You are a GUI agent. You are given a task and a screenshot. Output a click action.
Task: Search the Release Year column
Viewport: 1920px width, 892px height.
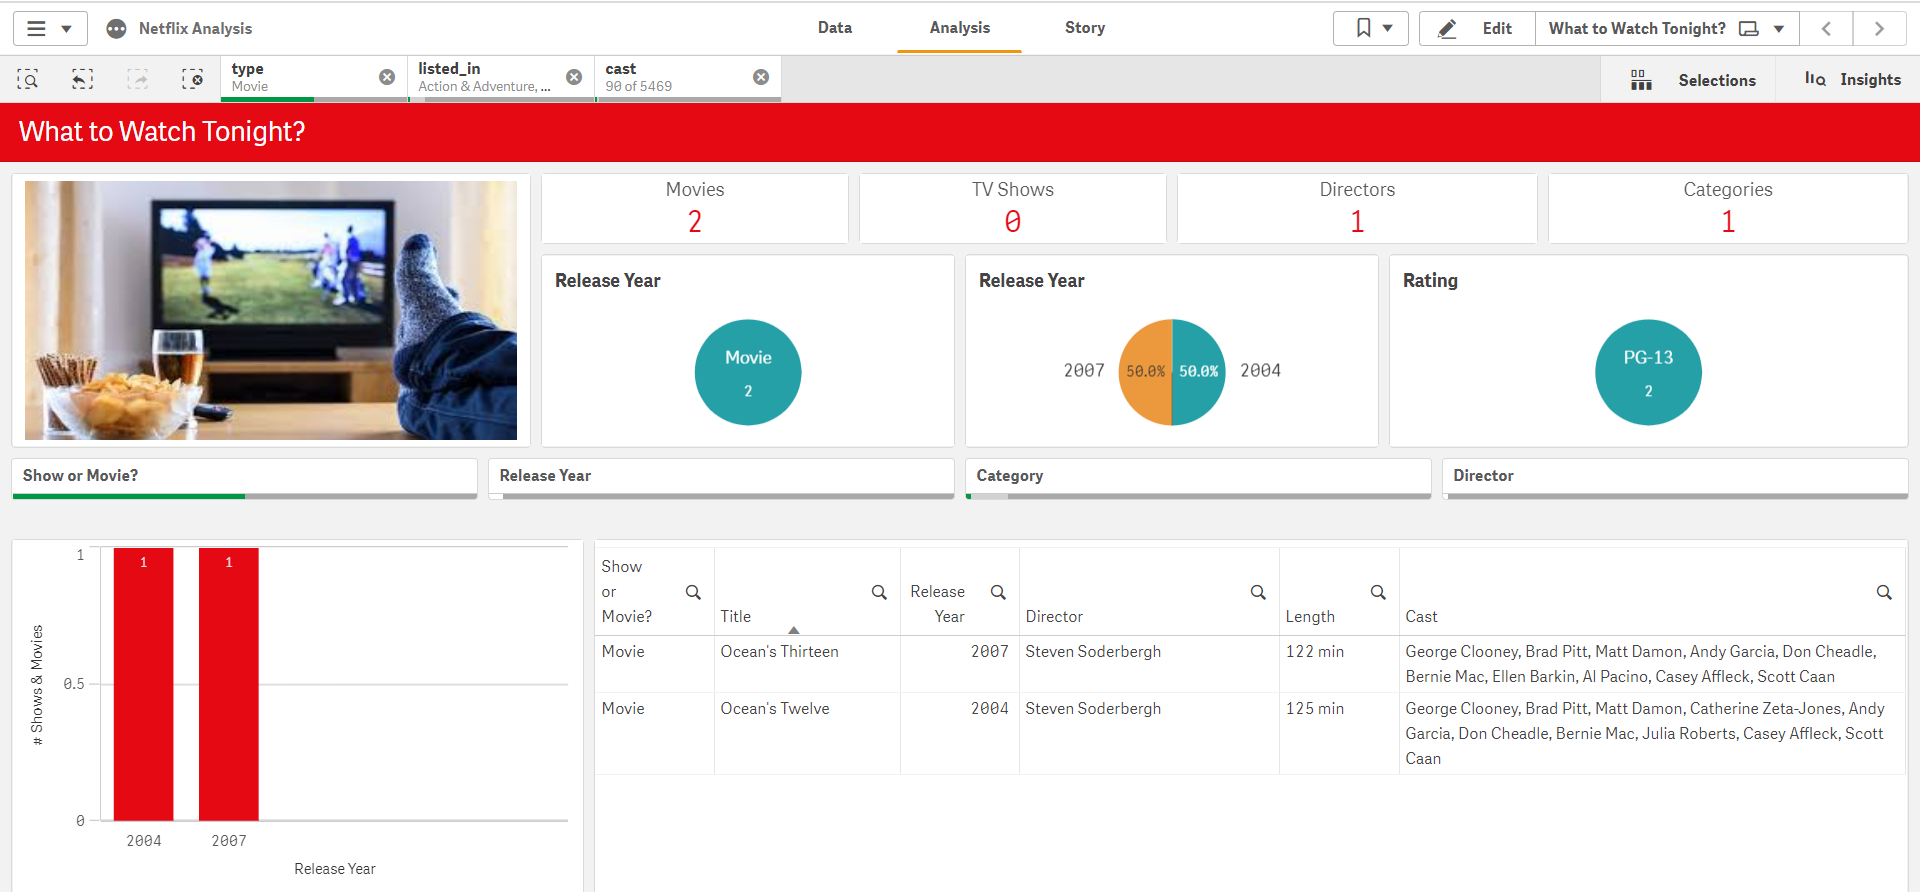pyautogui.click(x=998, y=592)
